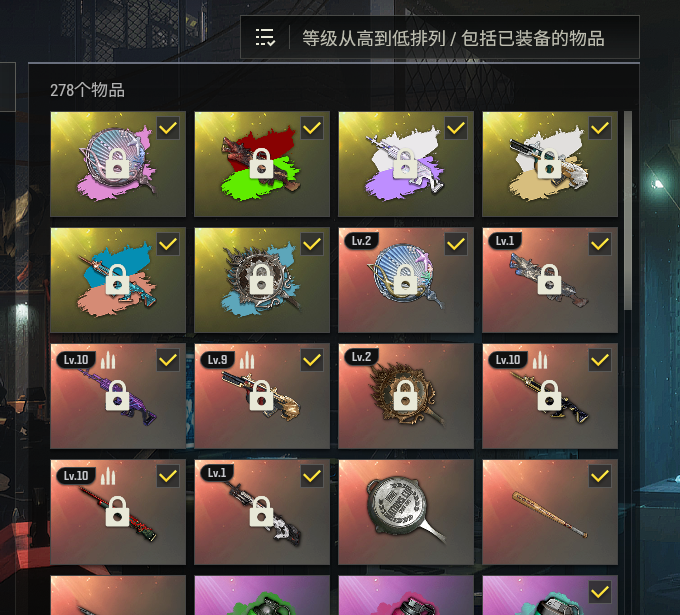This screenshot has height=615, width=680.
Task: Select the plain pan item
Action: (406, 512)
